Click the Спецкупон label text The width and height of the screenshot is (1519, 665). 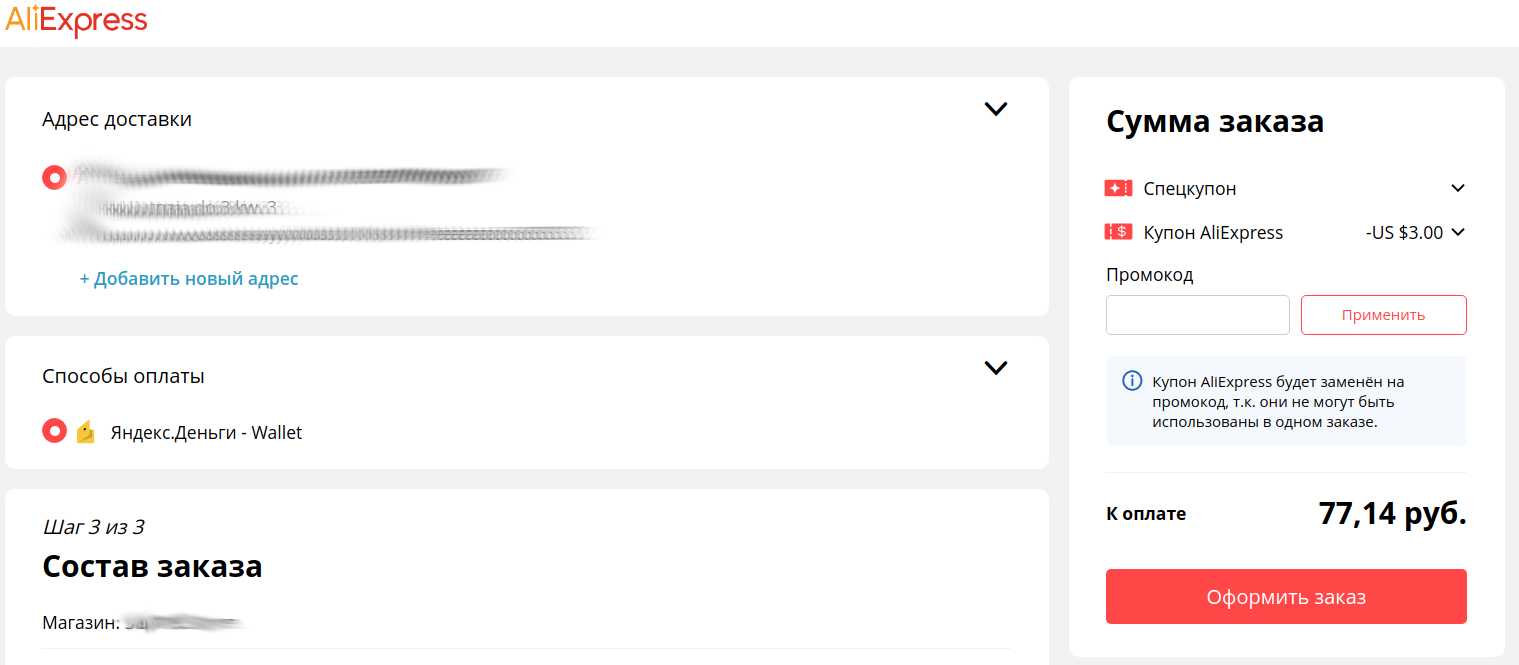tap(1190, 189)
